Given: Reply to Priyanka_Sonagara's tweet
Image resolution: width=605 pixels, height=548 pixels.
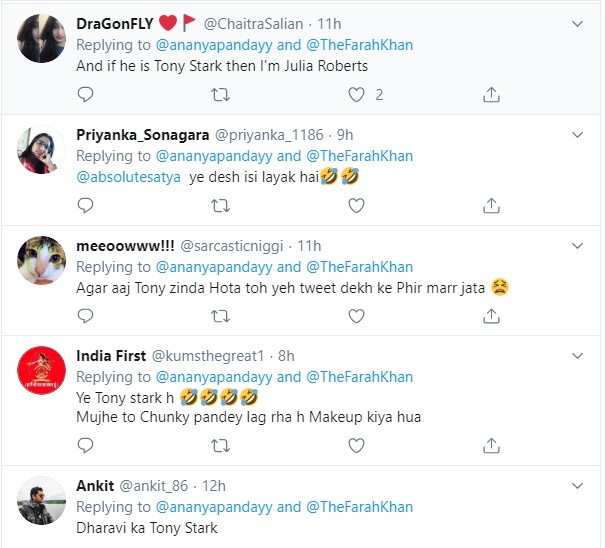Looking at the screenshot, I should [x=86, y=205].
